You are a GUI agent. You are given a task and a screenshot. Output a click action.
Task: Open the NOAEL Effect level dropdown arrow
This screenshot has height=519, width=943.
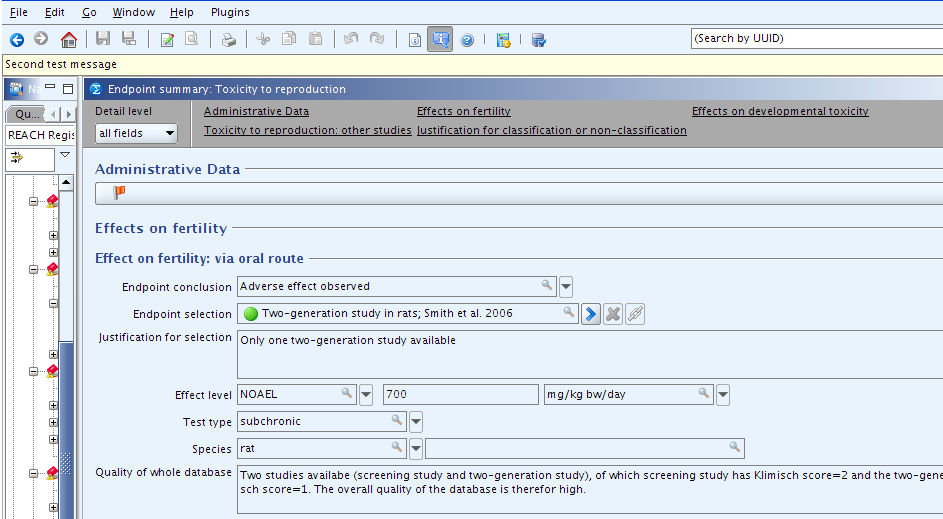tap(366, 395)
